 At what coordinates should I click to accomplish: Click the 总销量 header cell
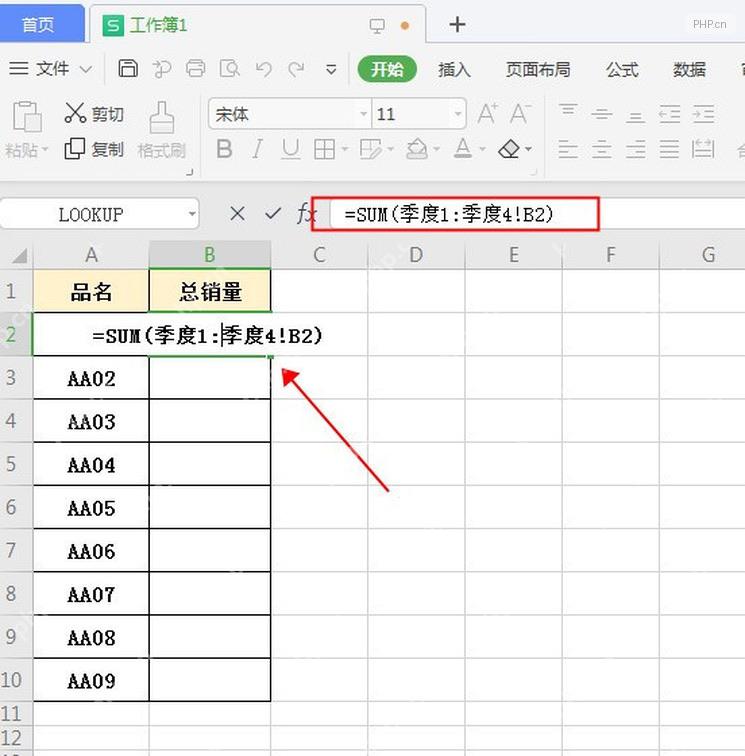(210, 291)
